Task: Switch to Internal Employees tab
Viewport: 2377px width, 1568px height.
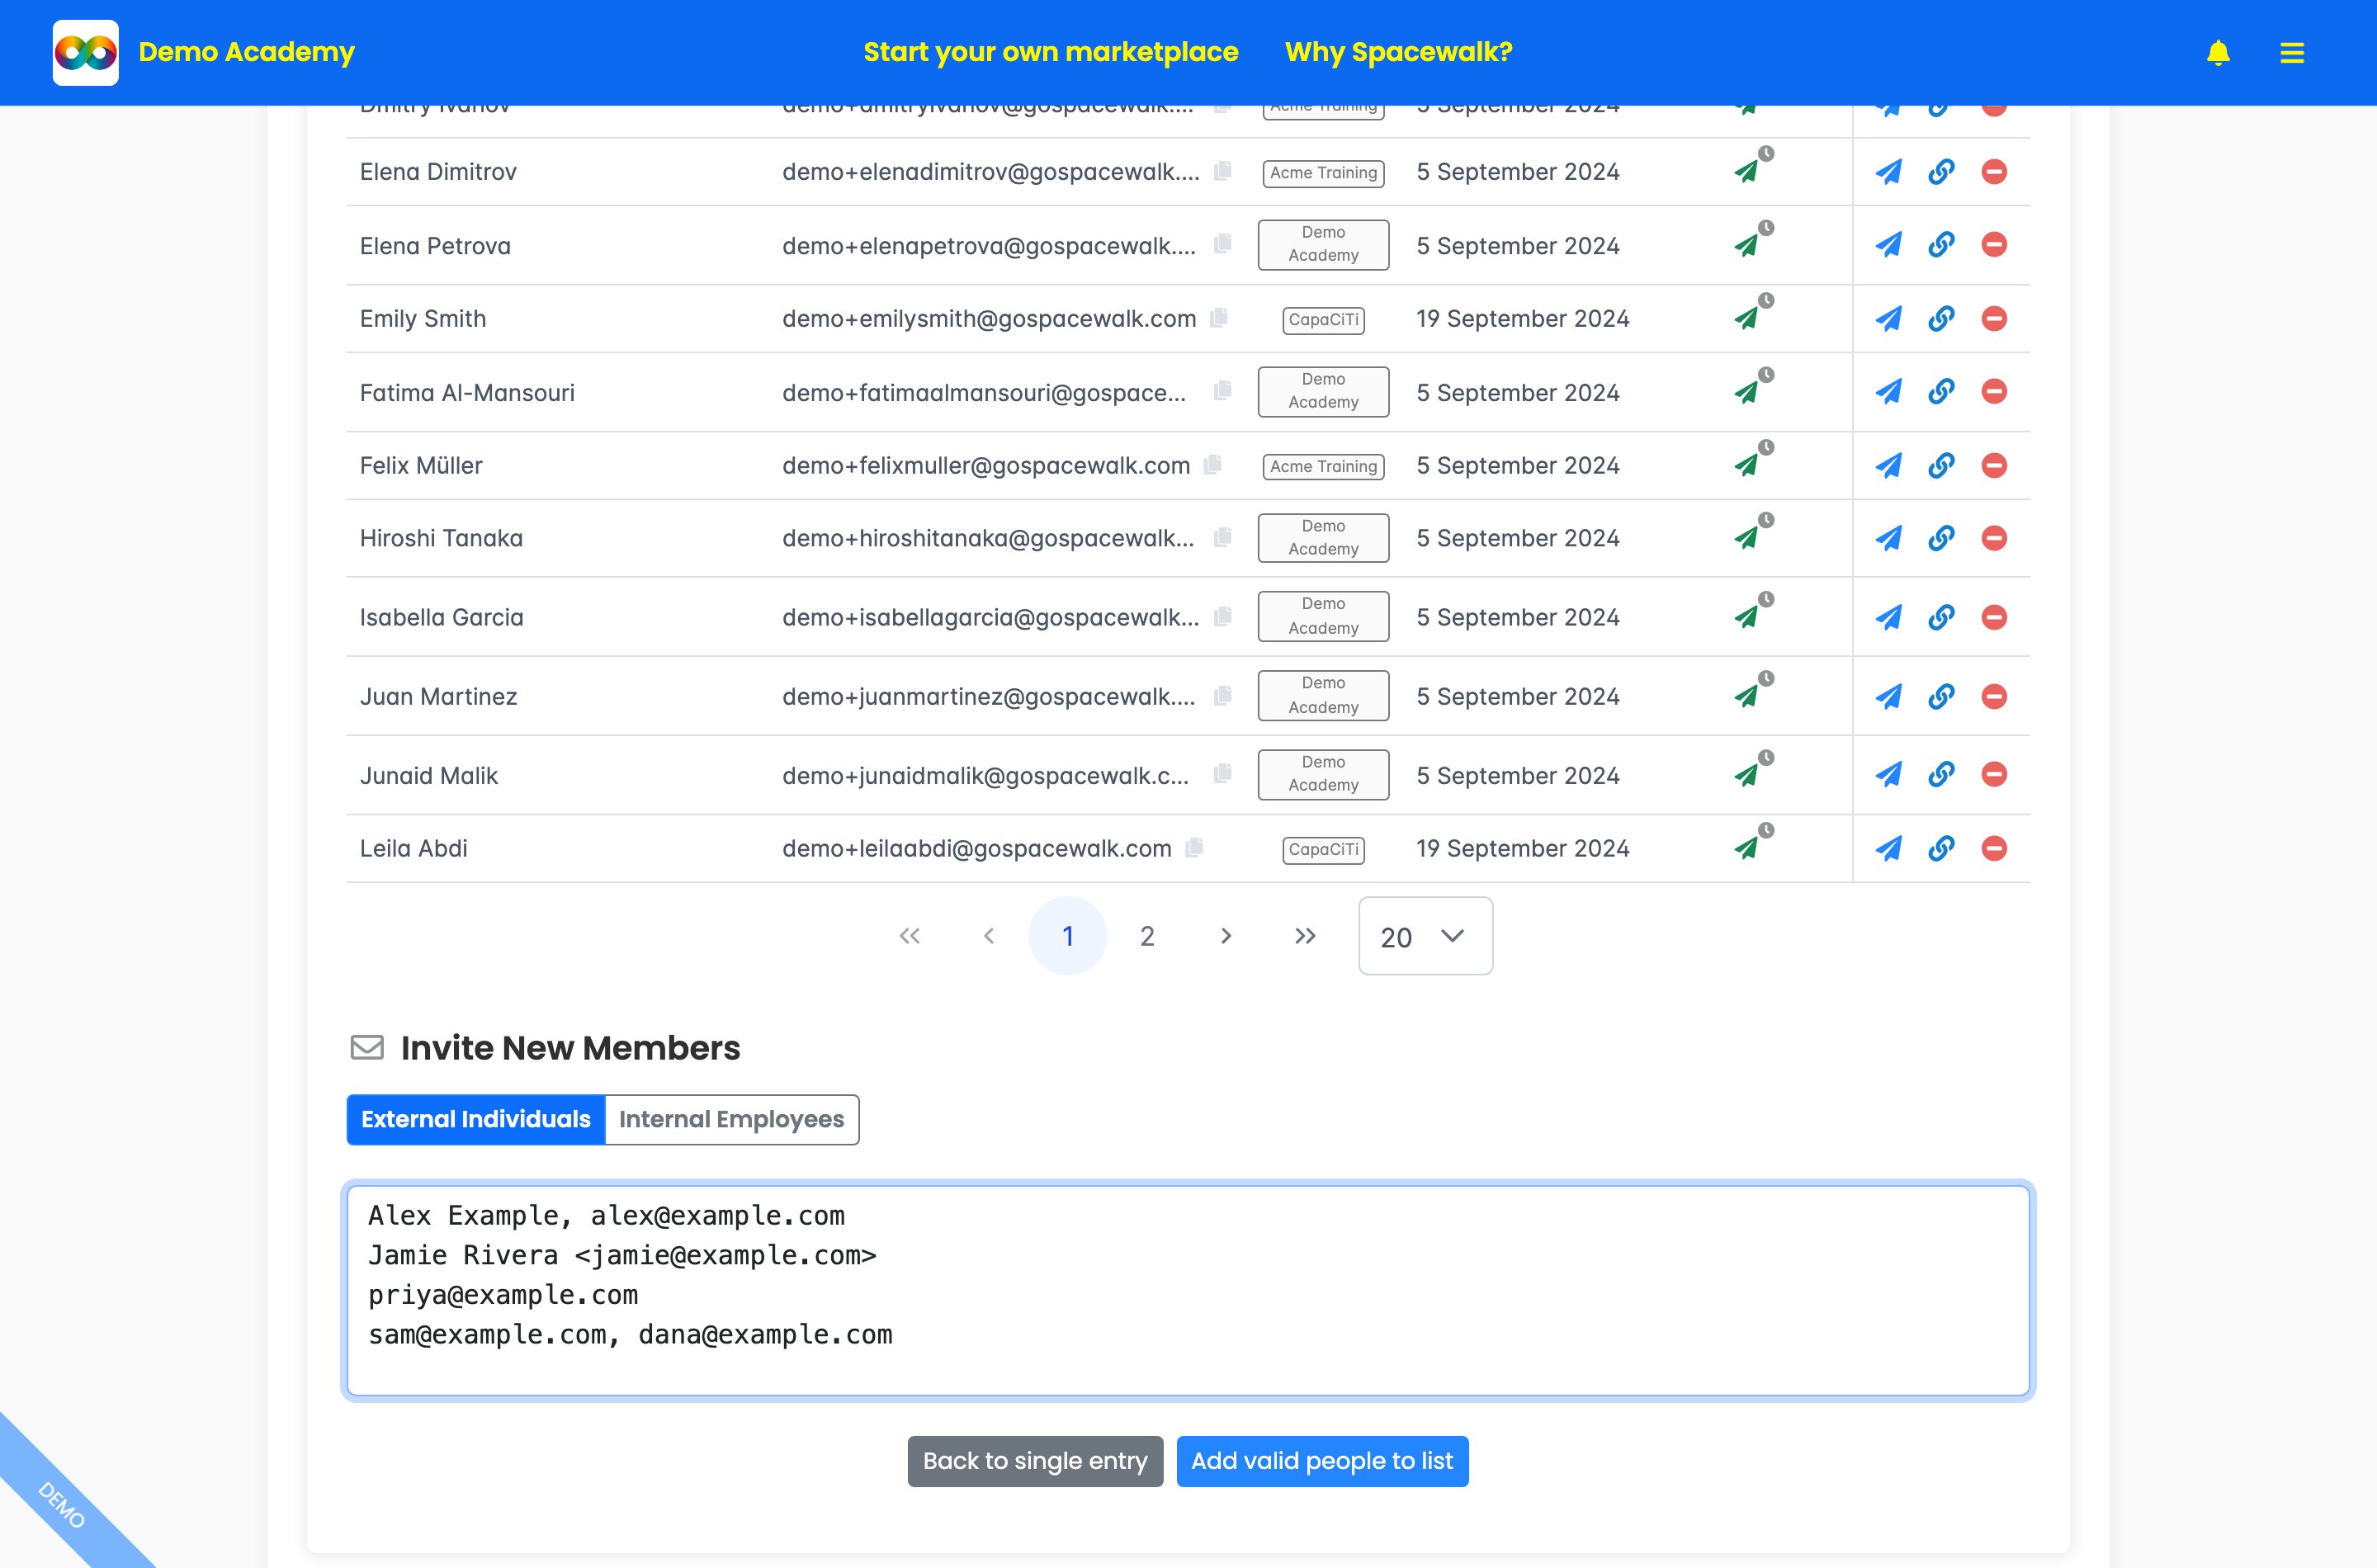Action: [x=732, y=1120]
